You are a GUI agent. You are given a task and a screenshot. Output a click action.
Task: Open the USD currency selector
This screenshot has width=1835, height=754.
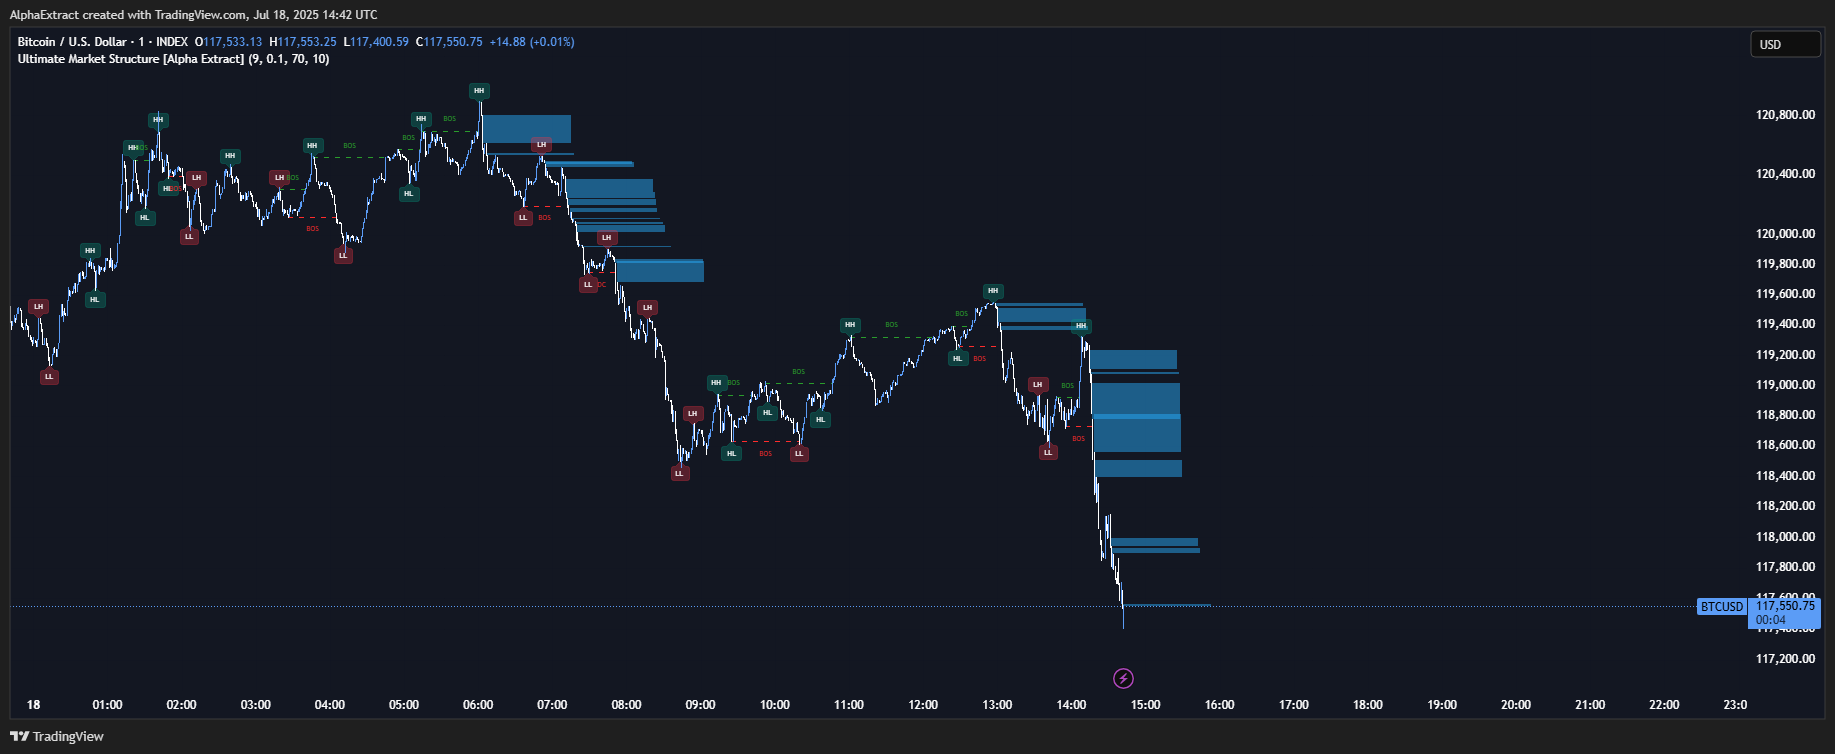tap(1785, 44)
